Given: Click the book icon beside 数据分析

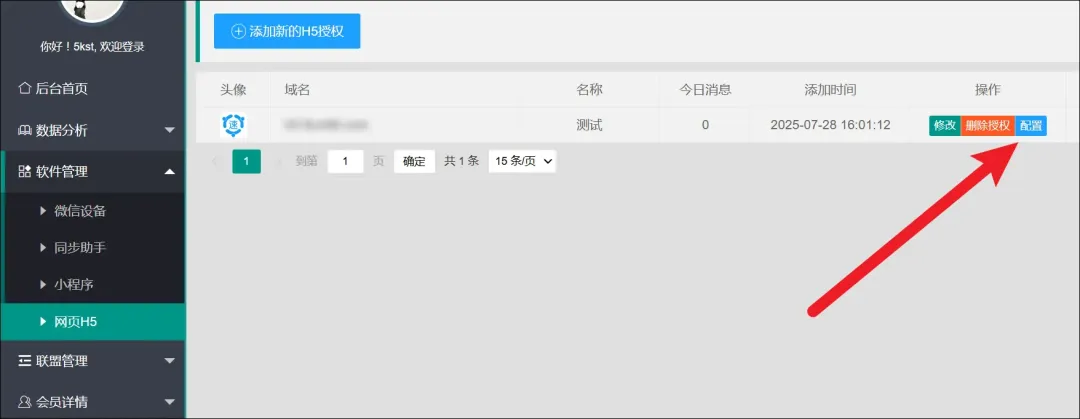Looking at the screenshot, I should coord(24,130).
